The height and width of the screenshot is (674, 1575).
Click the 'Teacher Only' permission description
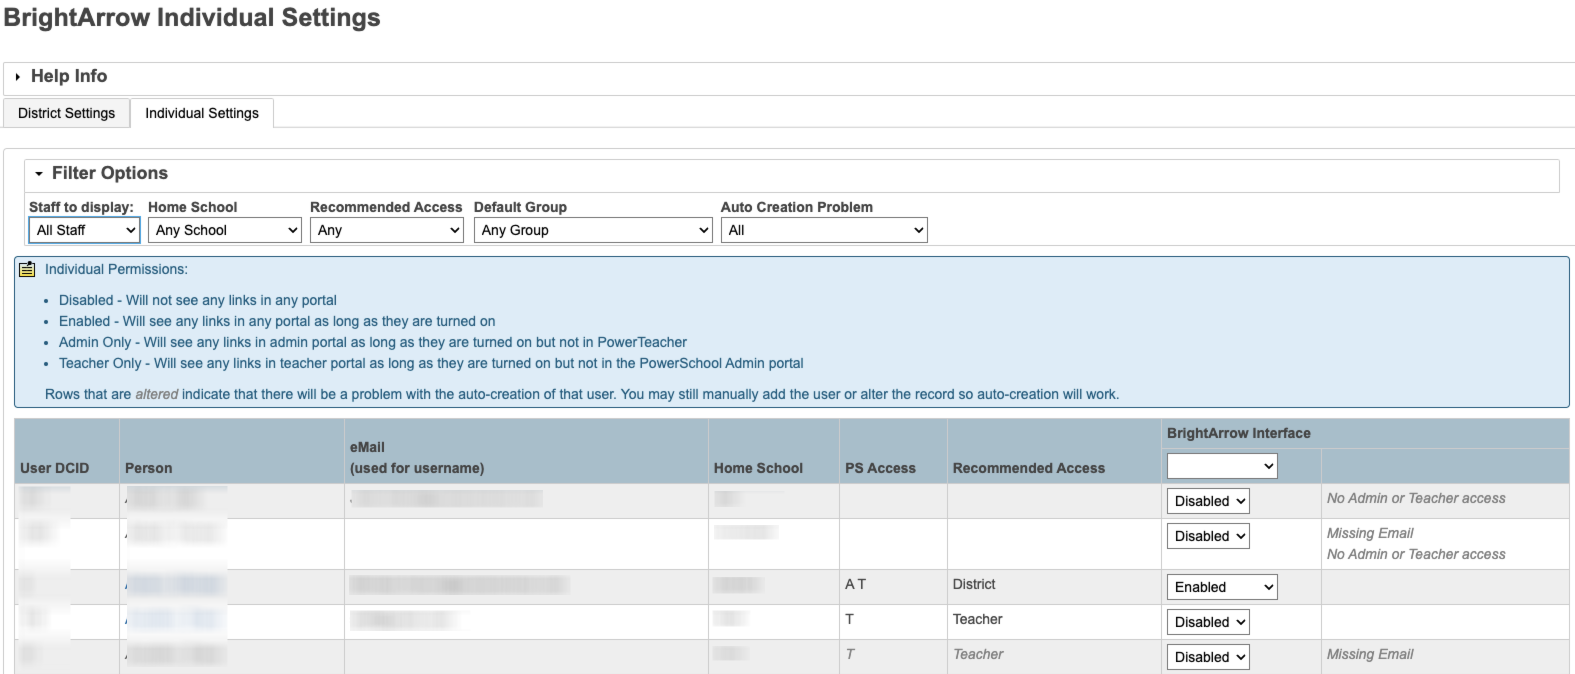coord(431,363)
